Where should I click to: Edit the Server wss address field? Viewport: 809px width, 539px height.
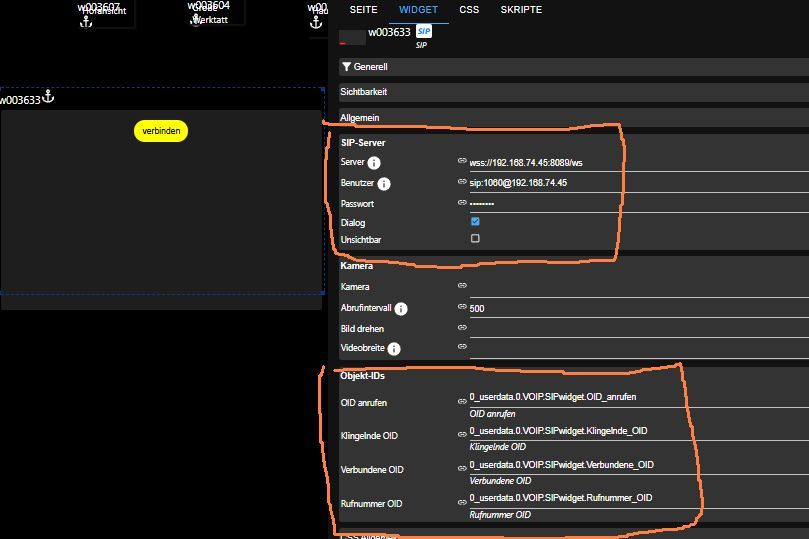[639, 163]
